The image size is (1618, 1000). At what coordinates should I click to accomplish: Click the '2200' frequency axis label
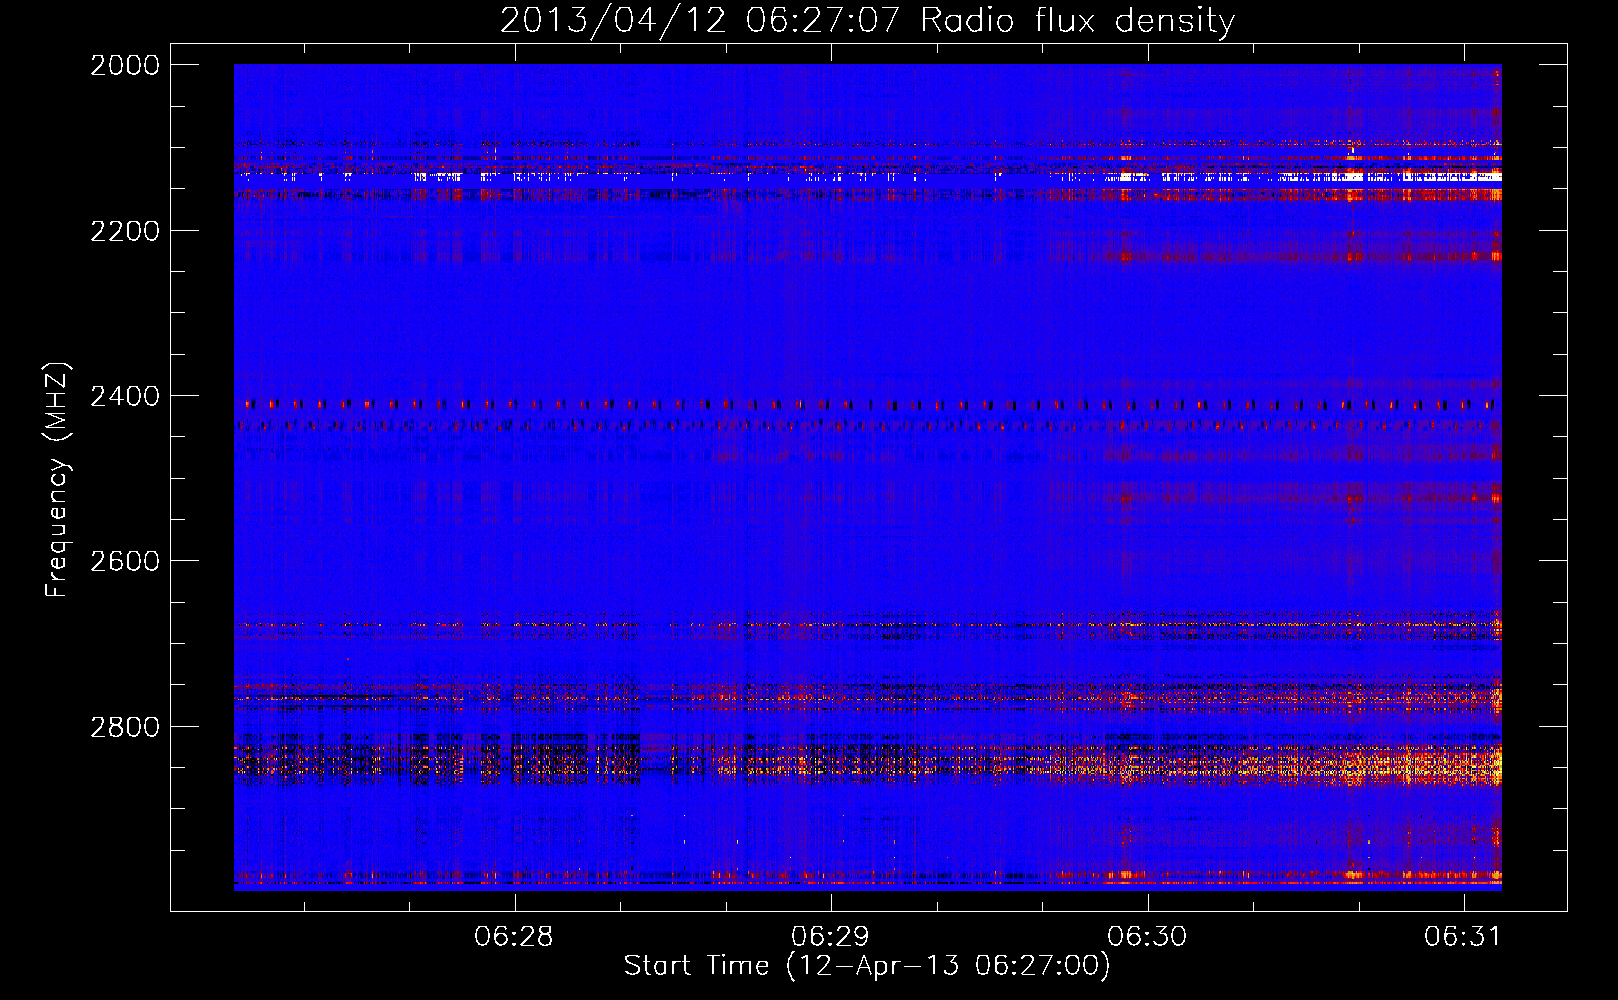click(x=125, y=231)
